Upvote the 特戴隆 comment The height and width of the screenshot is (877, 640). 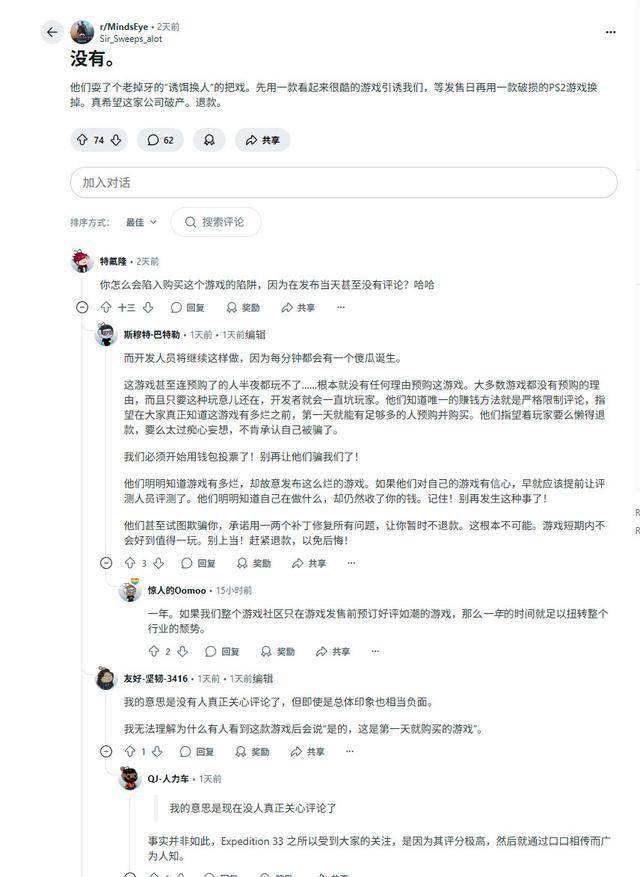106,308
